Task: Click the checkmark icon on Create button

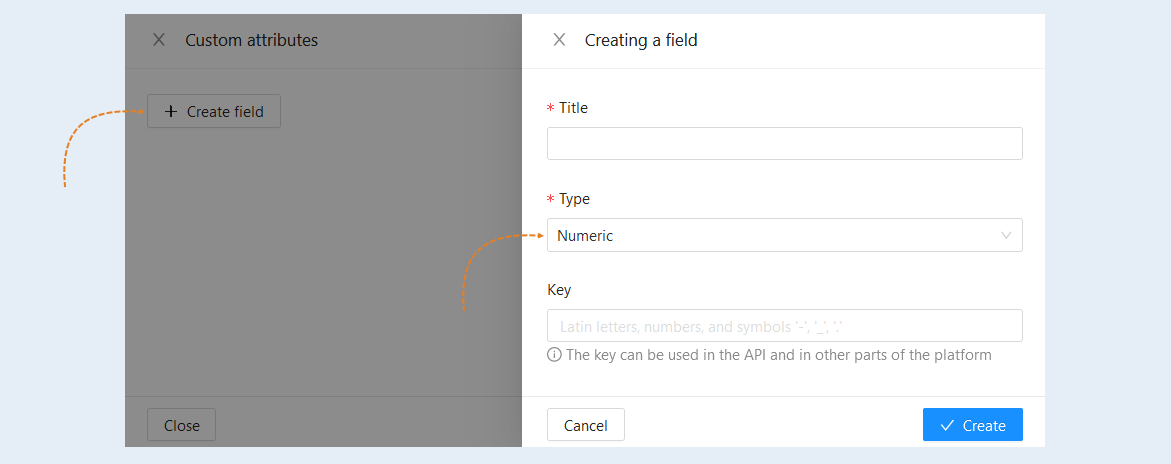Action: tap(948, 425)
